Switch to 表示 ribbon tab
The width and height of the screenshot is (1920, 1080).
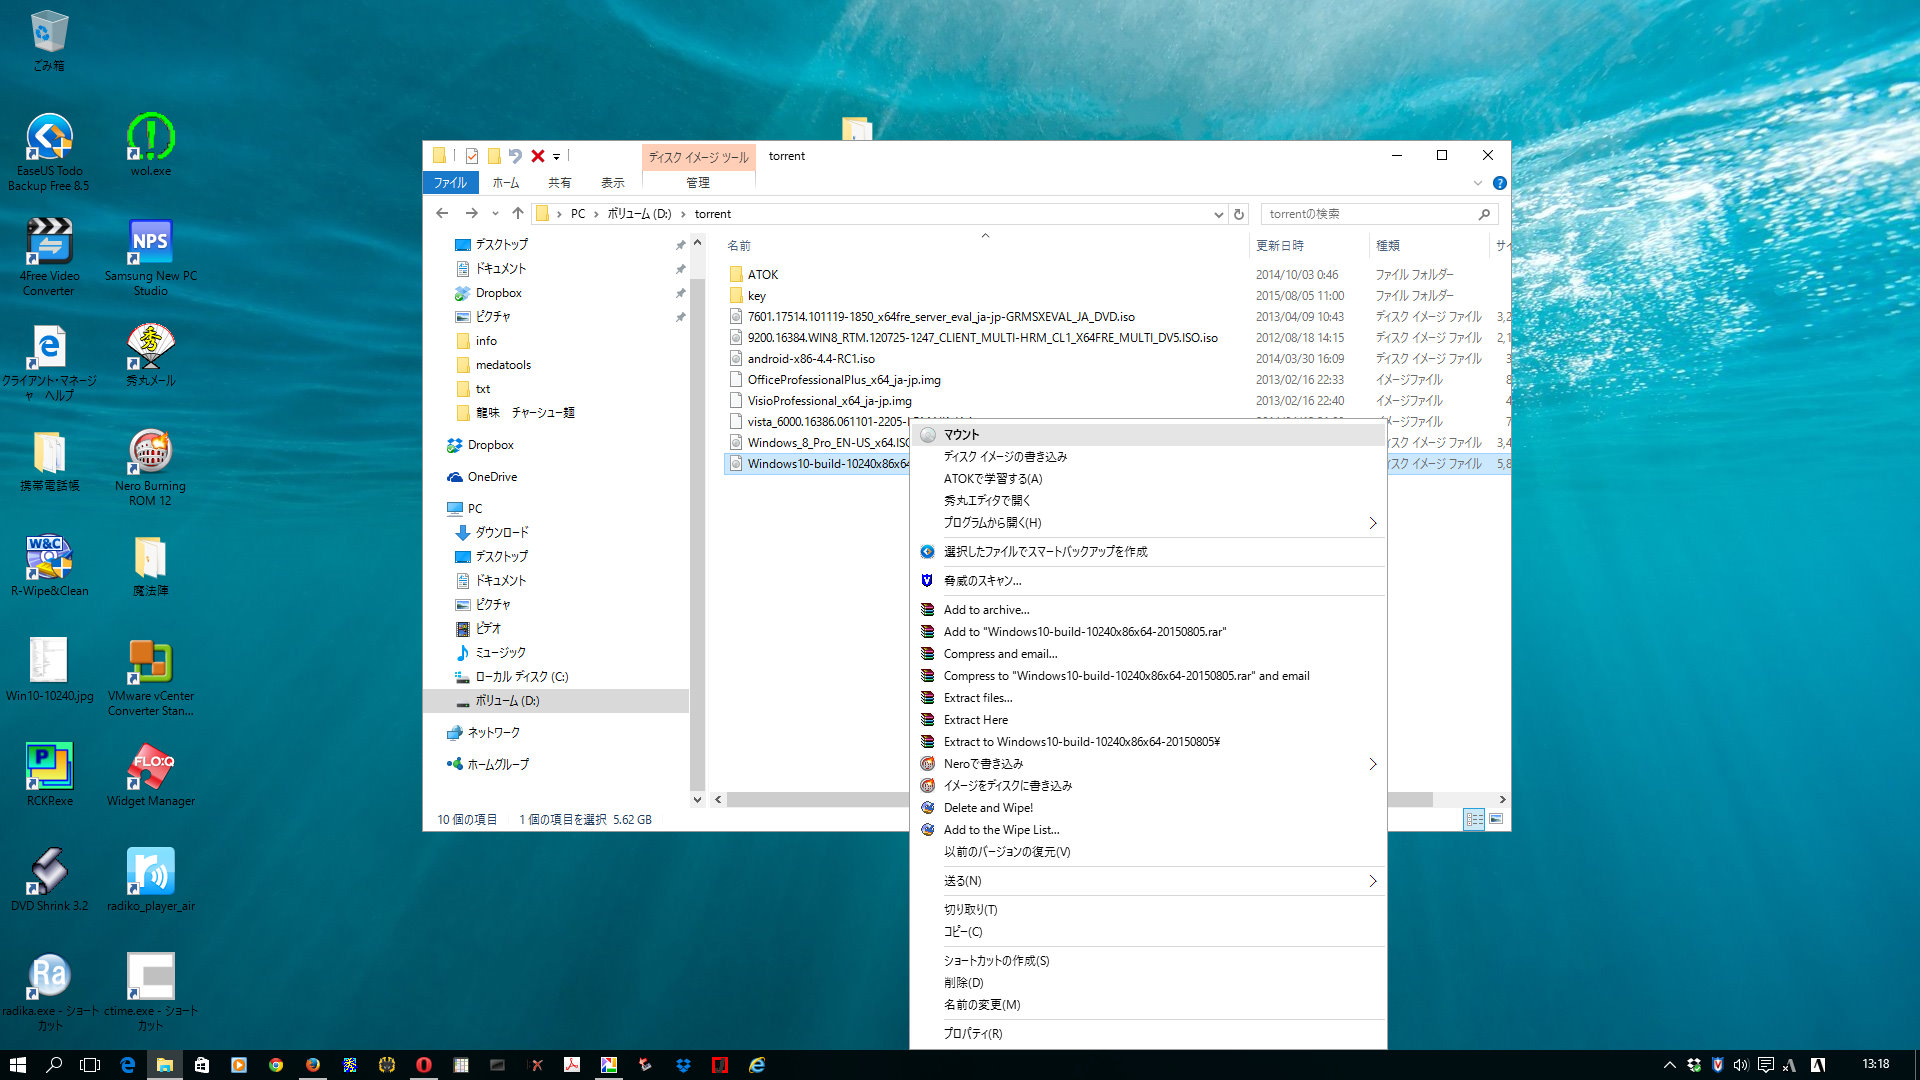[x=612, y=183]
